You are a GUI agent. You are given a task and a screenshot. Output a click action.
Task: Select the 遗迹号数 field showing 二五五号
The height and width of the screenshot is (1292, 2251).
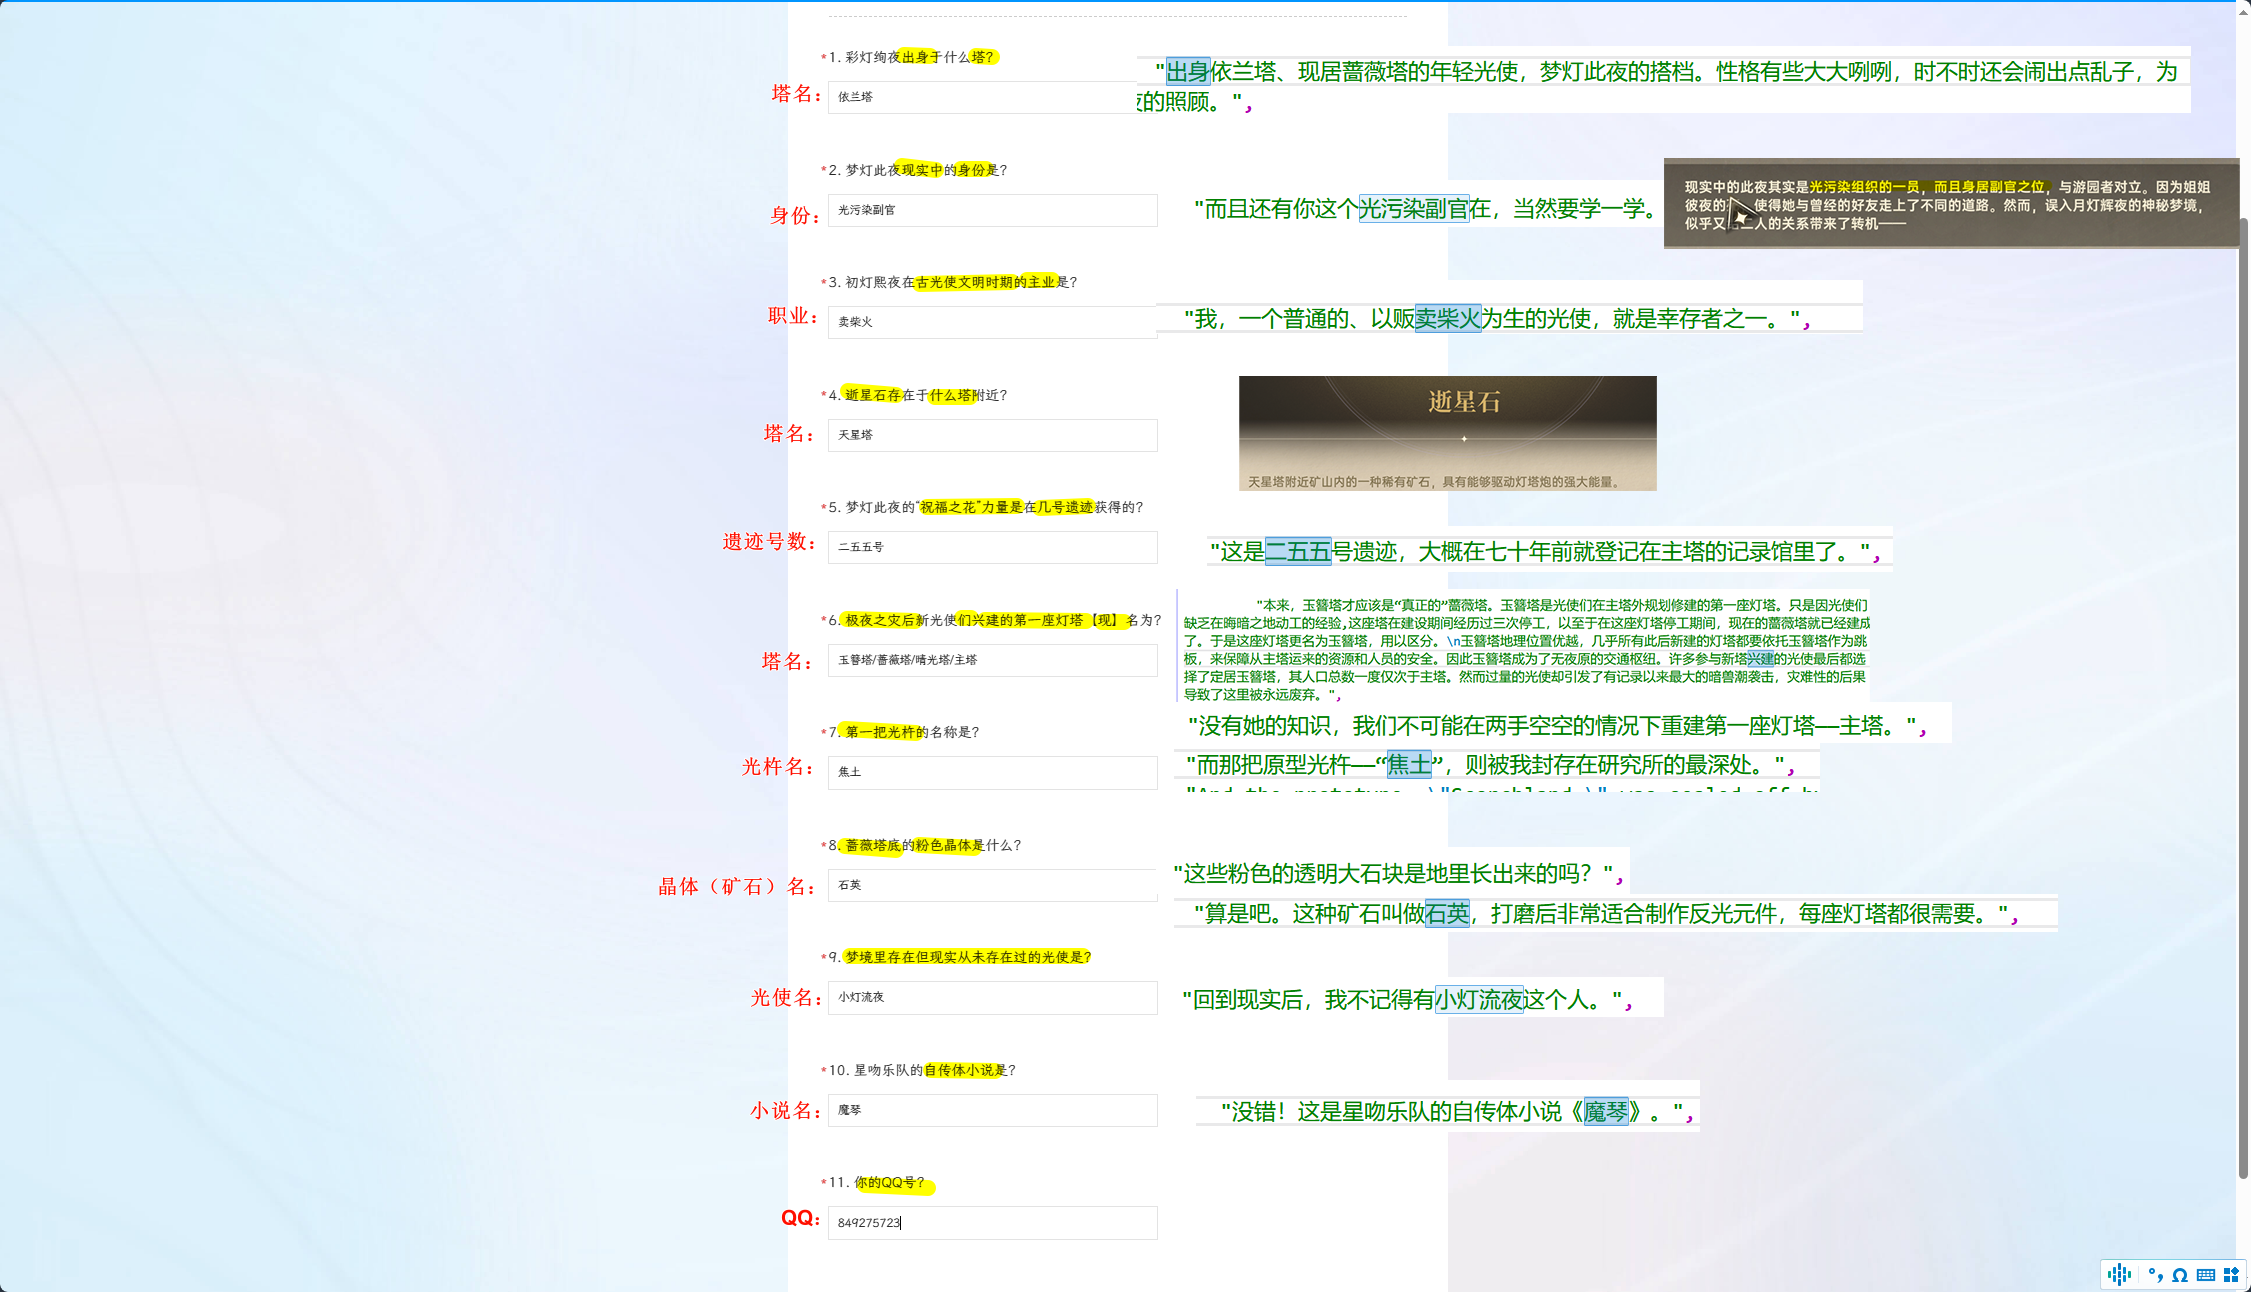pyautogui.click(x=991, y=547)
